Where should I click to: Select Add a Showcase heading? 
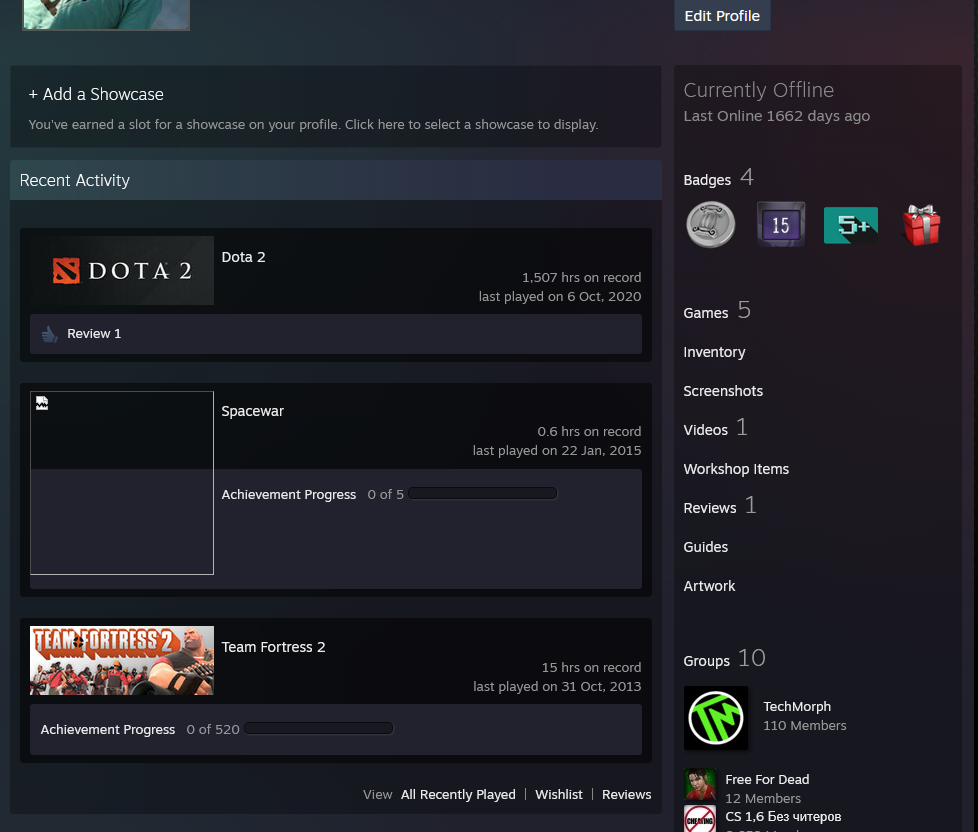(x=96, y=94)
